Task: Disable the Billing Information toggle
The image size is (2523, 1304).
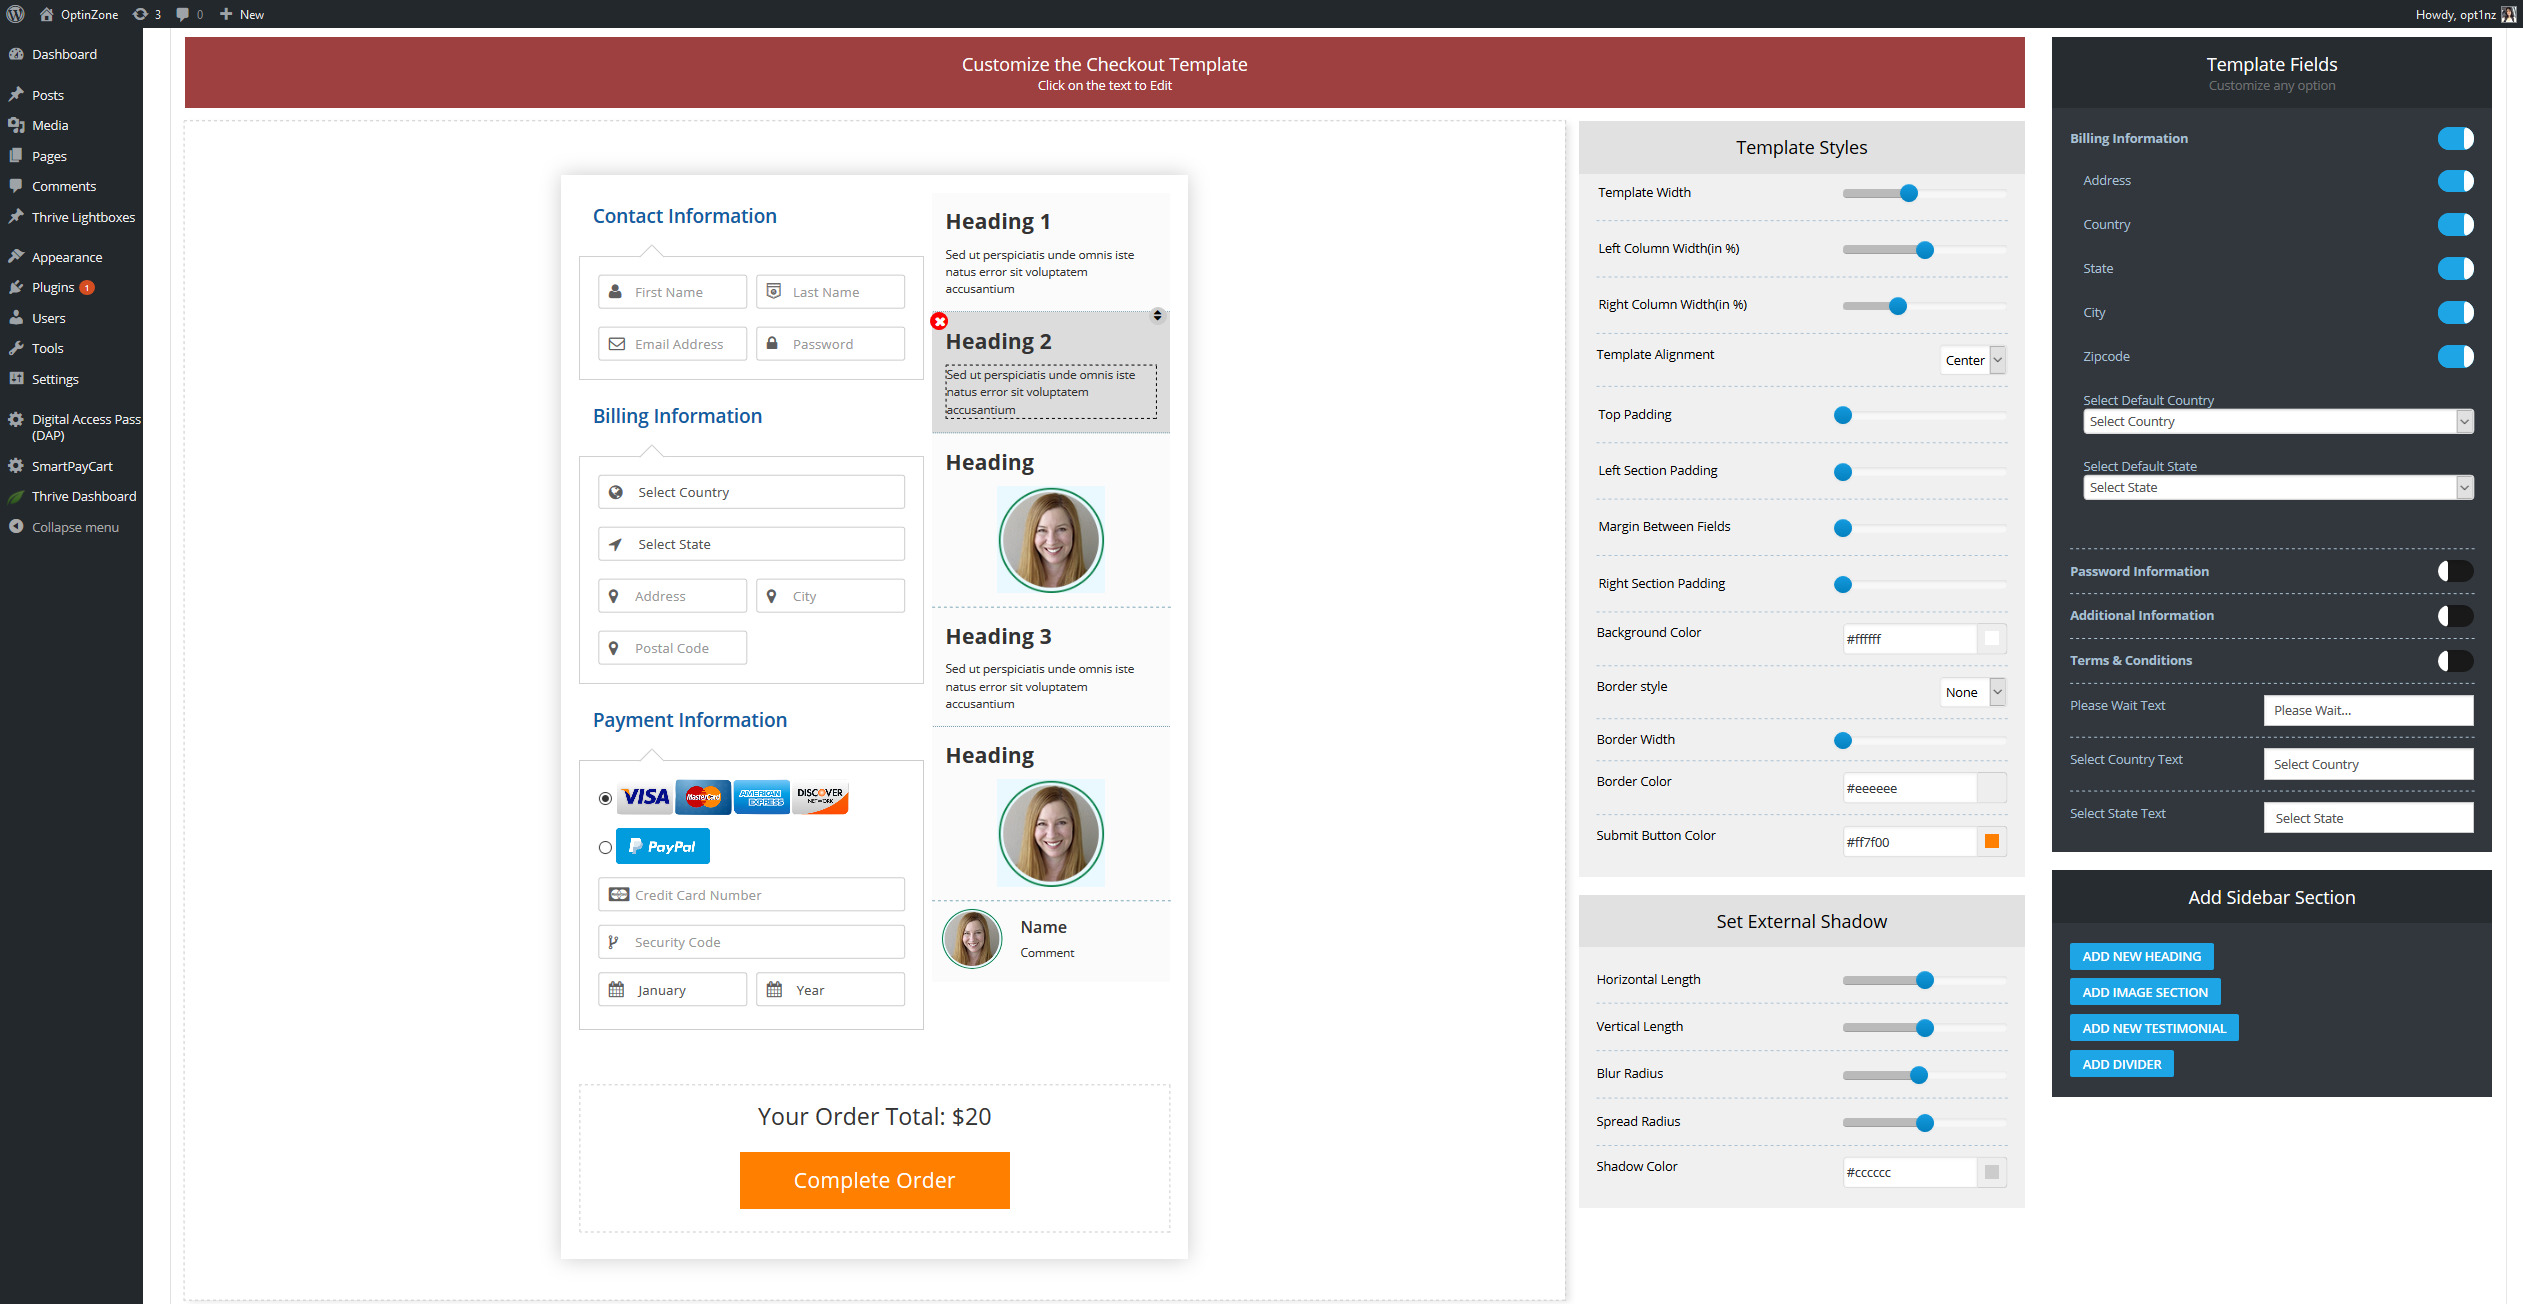Action: [x=2455, y=138]
